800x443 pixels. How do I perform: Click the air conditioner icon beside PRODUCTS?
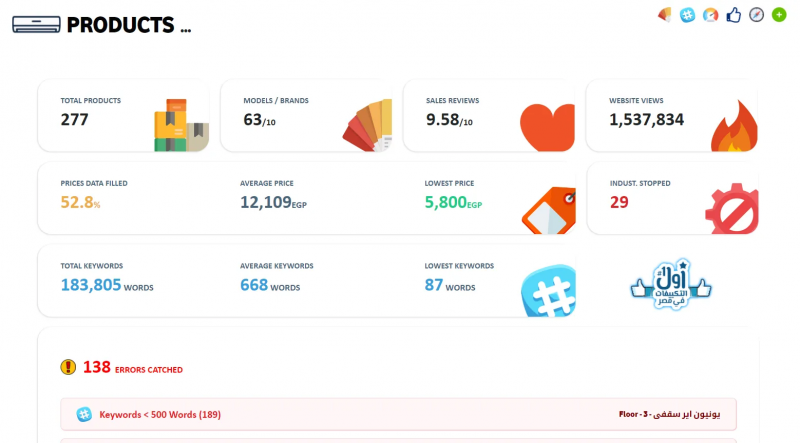pyautogui.click(x=35, y=24)
